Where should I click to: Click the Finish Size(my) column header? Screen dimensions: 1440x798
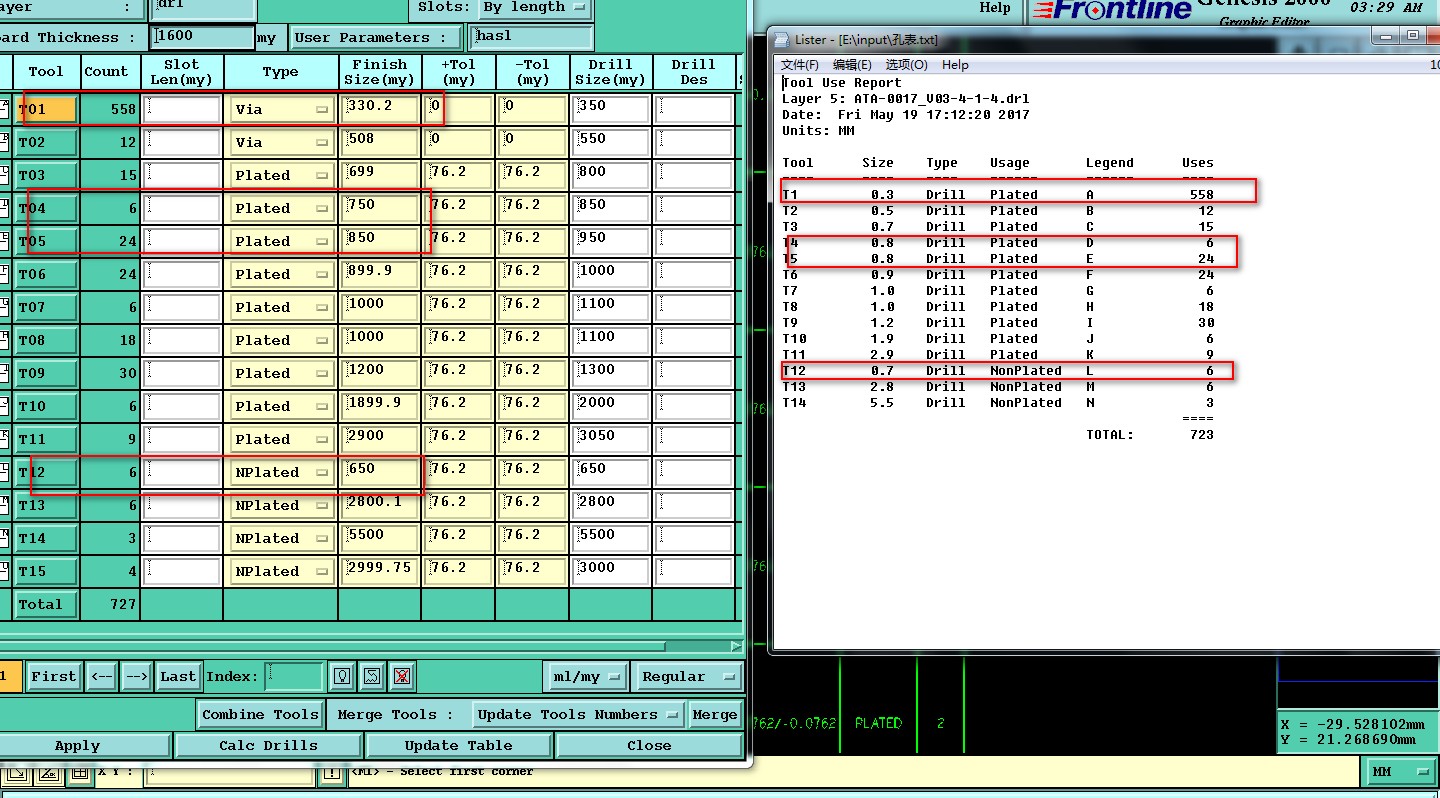click(381, 72)
